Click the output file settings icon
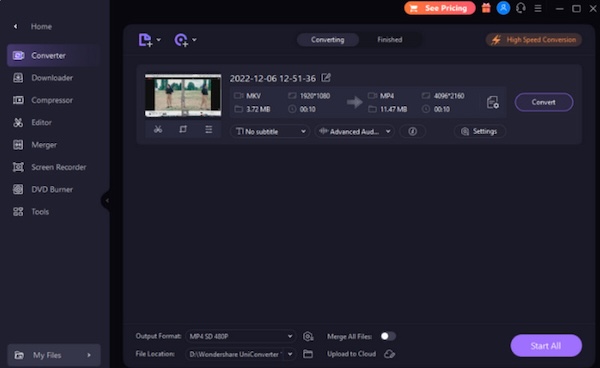Image resolution: width=600 pixels, height=368 pixels. [492, 103]
